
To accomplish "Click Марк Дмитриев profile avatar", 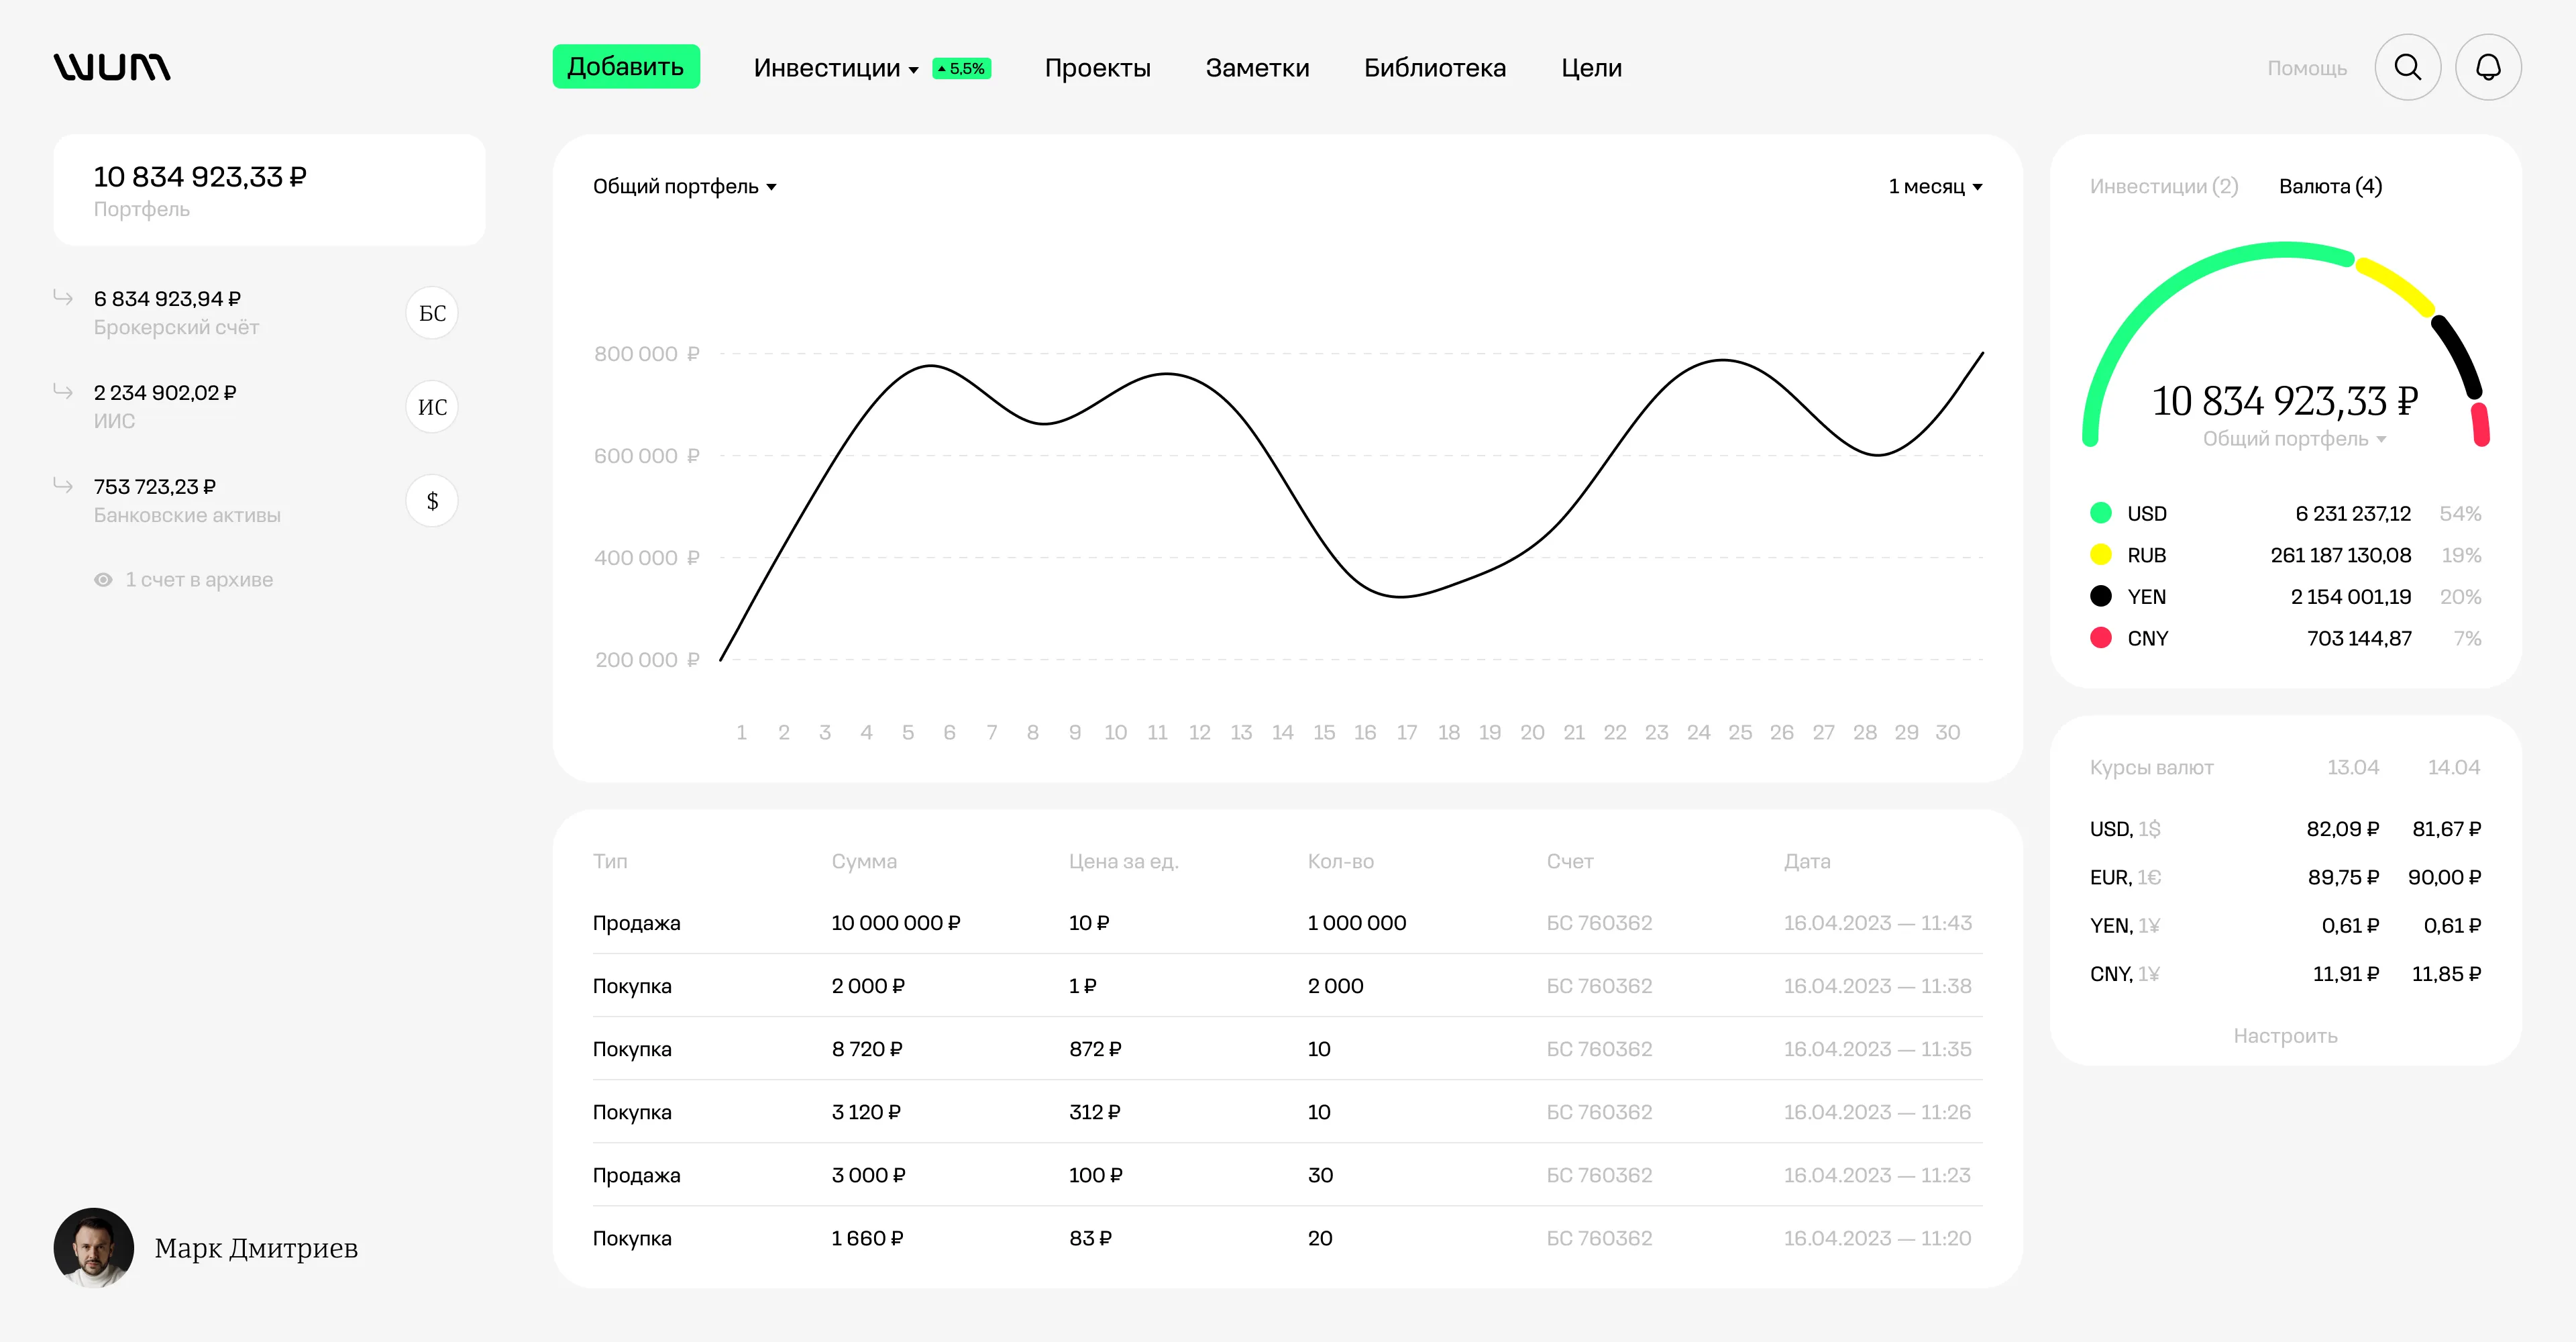I will 94,1247.
